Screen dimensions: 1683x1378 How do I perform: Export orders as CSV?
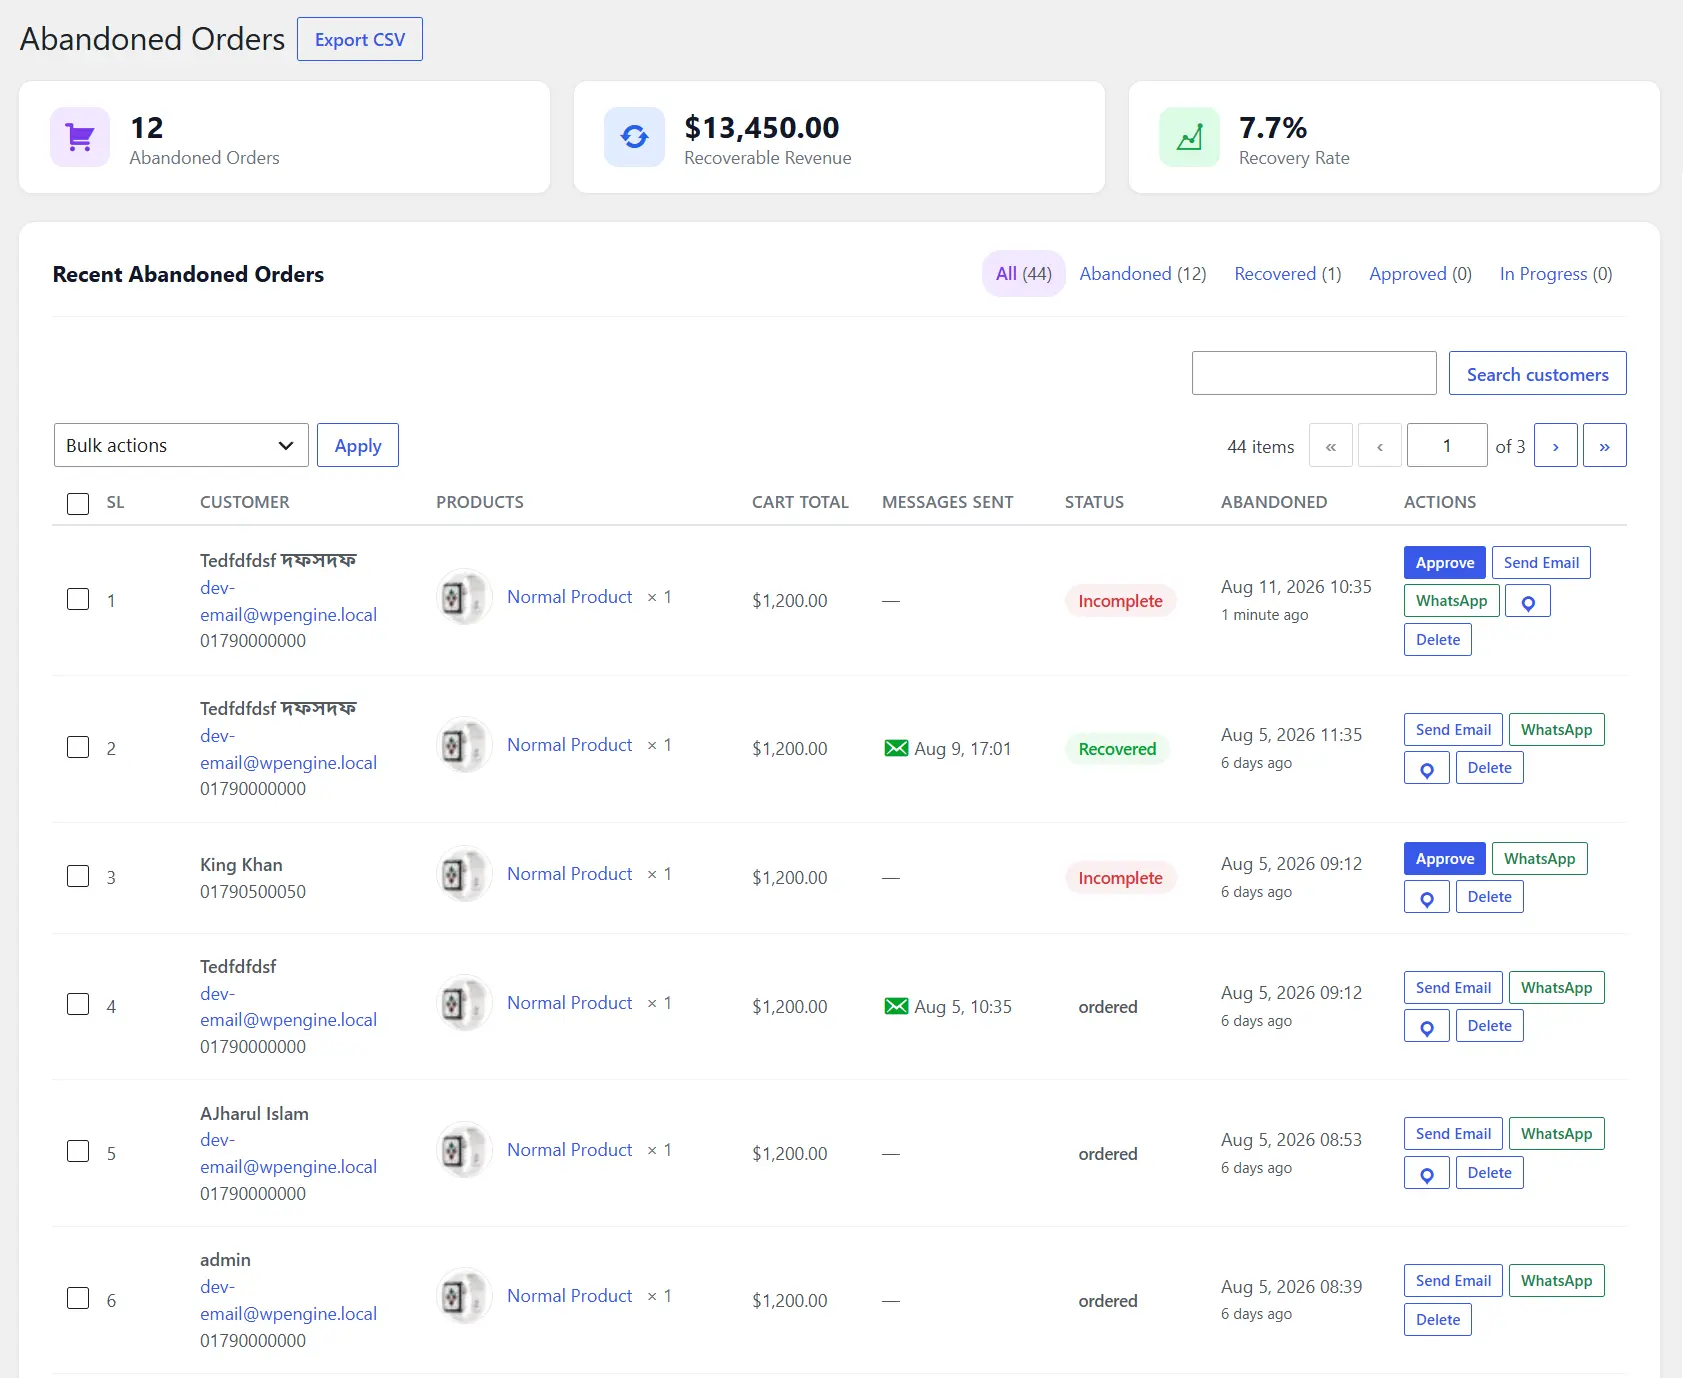[360, 39]
